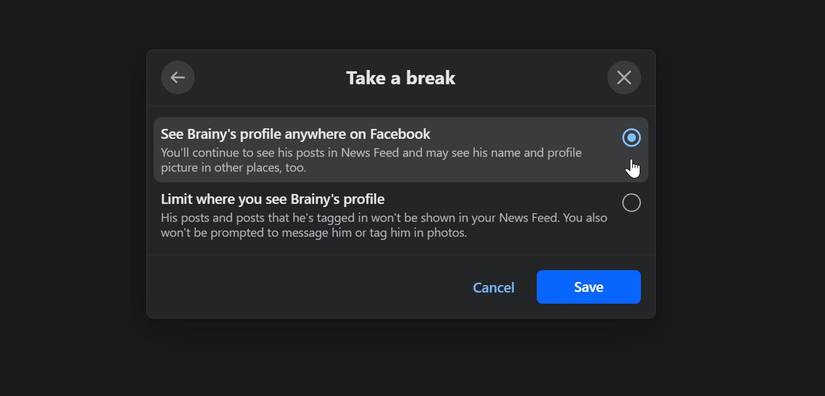Select the 'Limit where you see' radio button
The height and width of the screenshot is (396, 825).
tap(631, 203)
